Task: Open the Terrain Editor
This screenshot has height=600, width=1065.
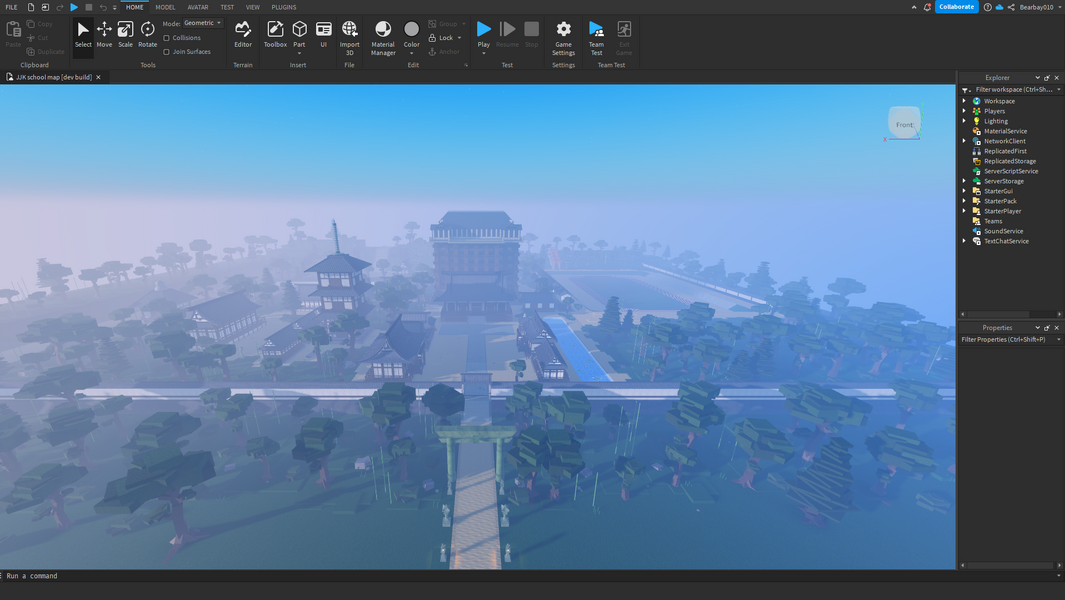Action: (242, 35)
